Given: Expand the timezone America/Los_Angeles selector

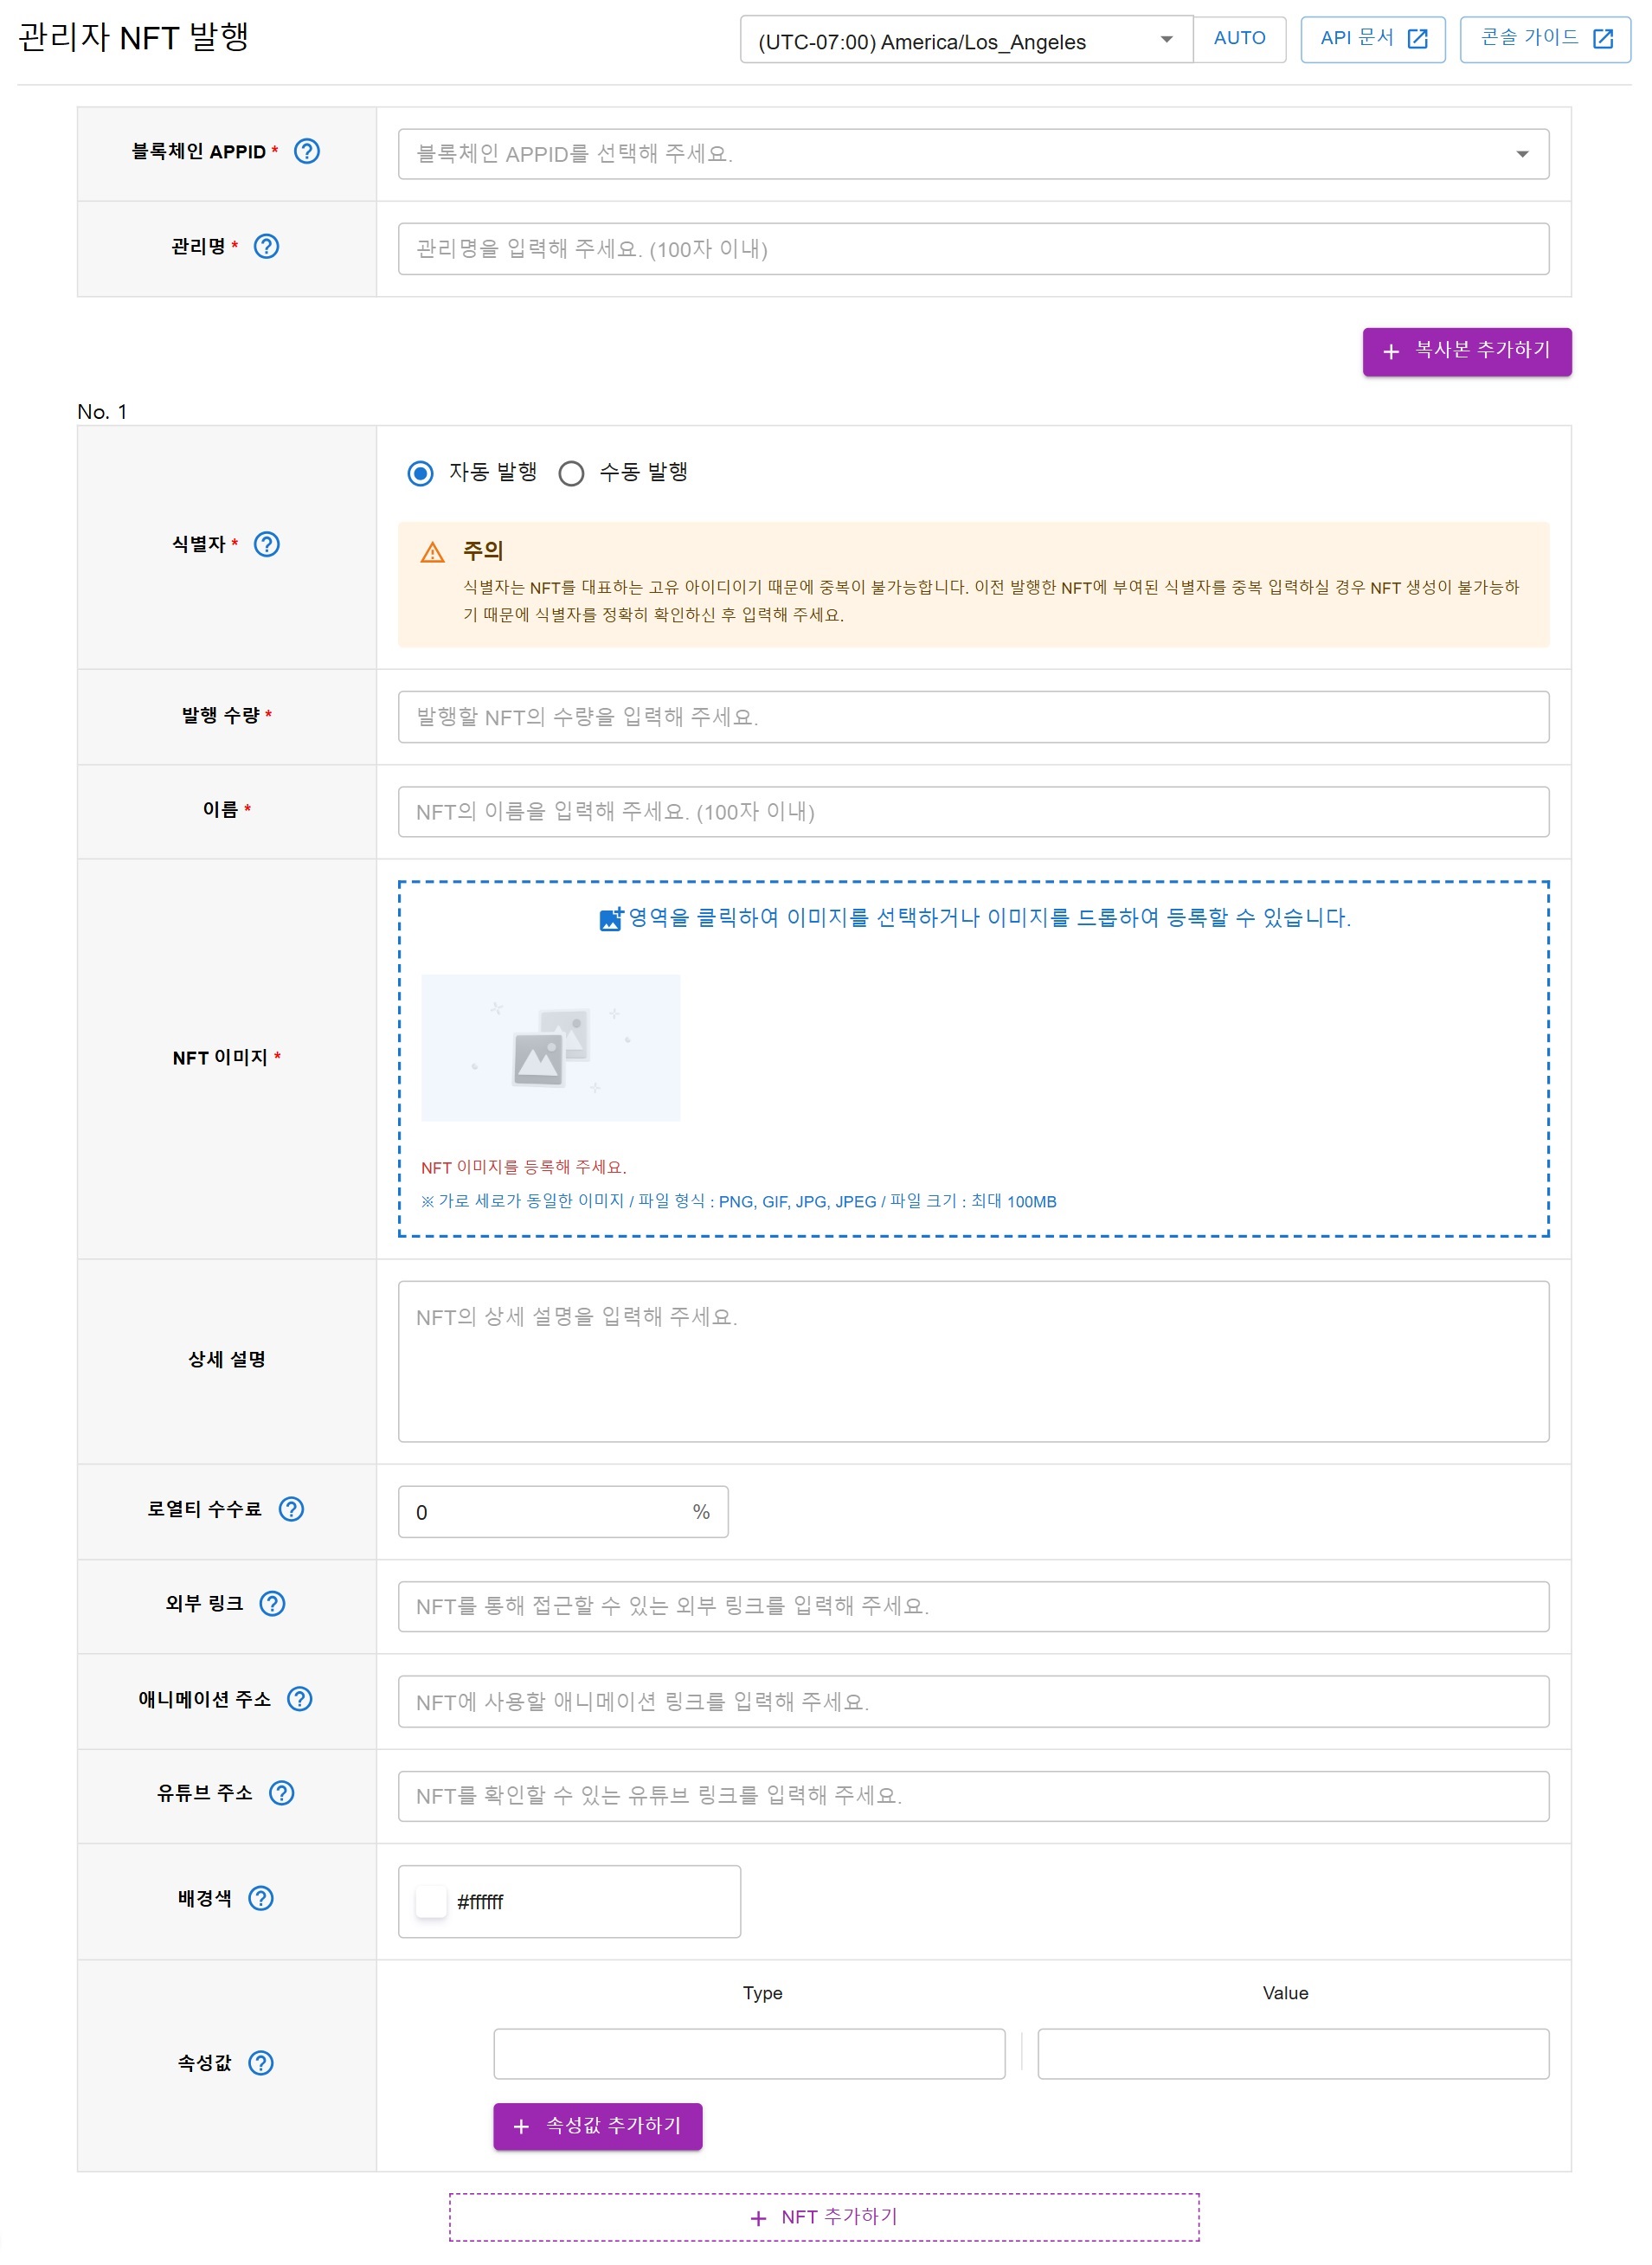Looking at the screenshot, I should coord(965,41).
